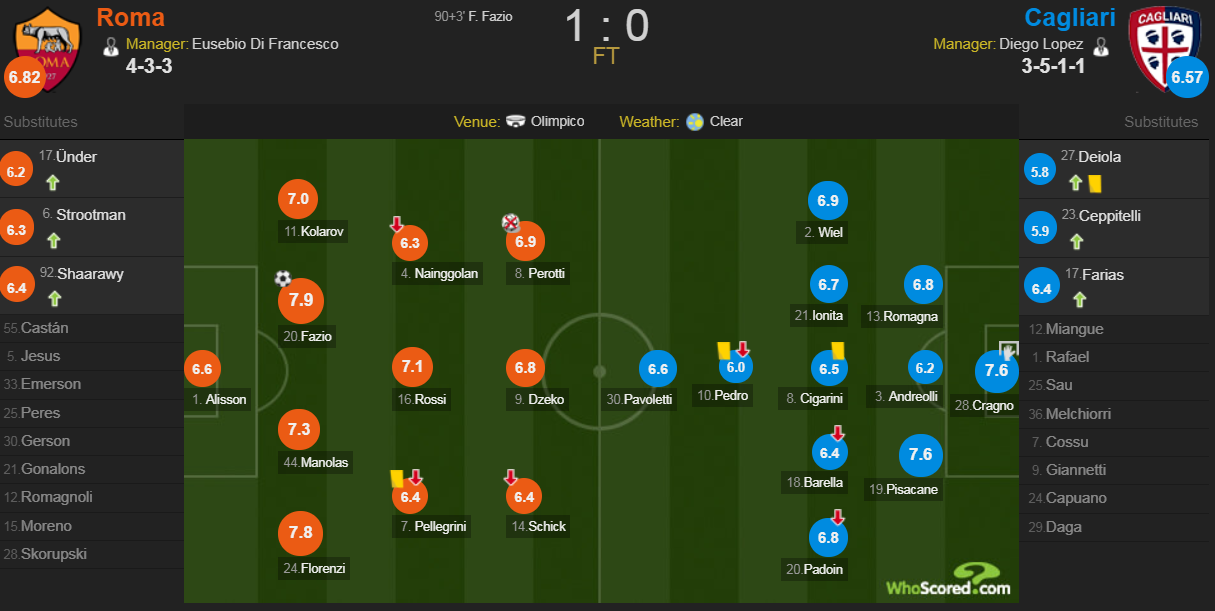Select Strootman in the Roma substitutes list
This screenshot has height=611, width=1215.
coord(91,216)
